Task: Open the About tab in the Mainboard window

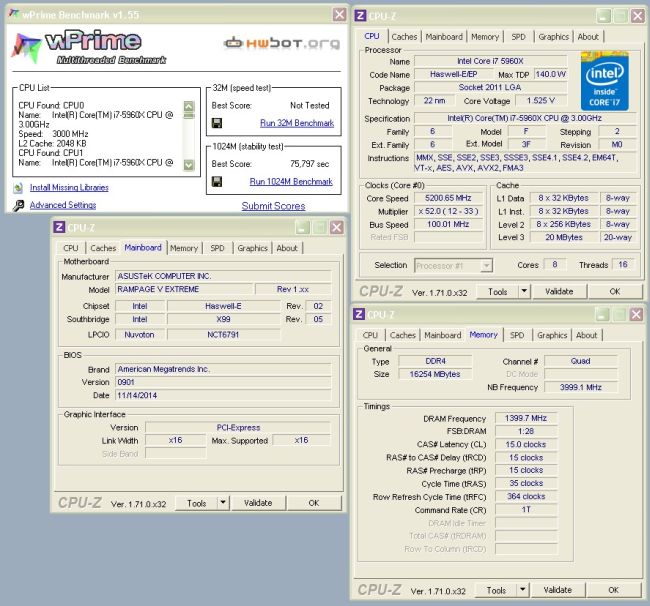Action: (287, 248)
